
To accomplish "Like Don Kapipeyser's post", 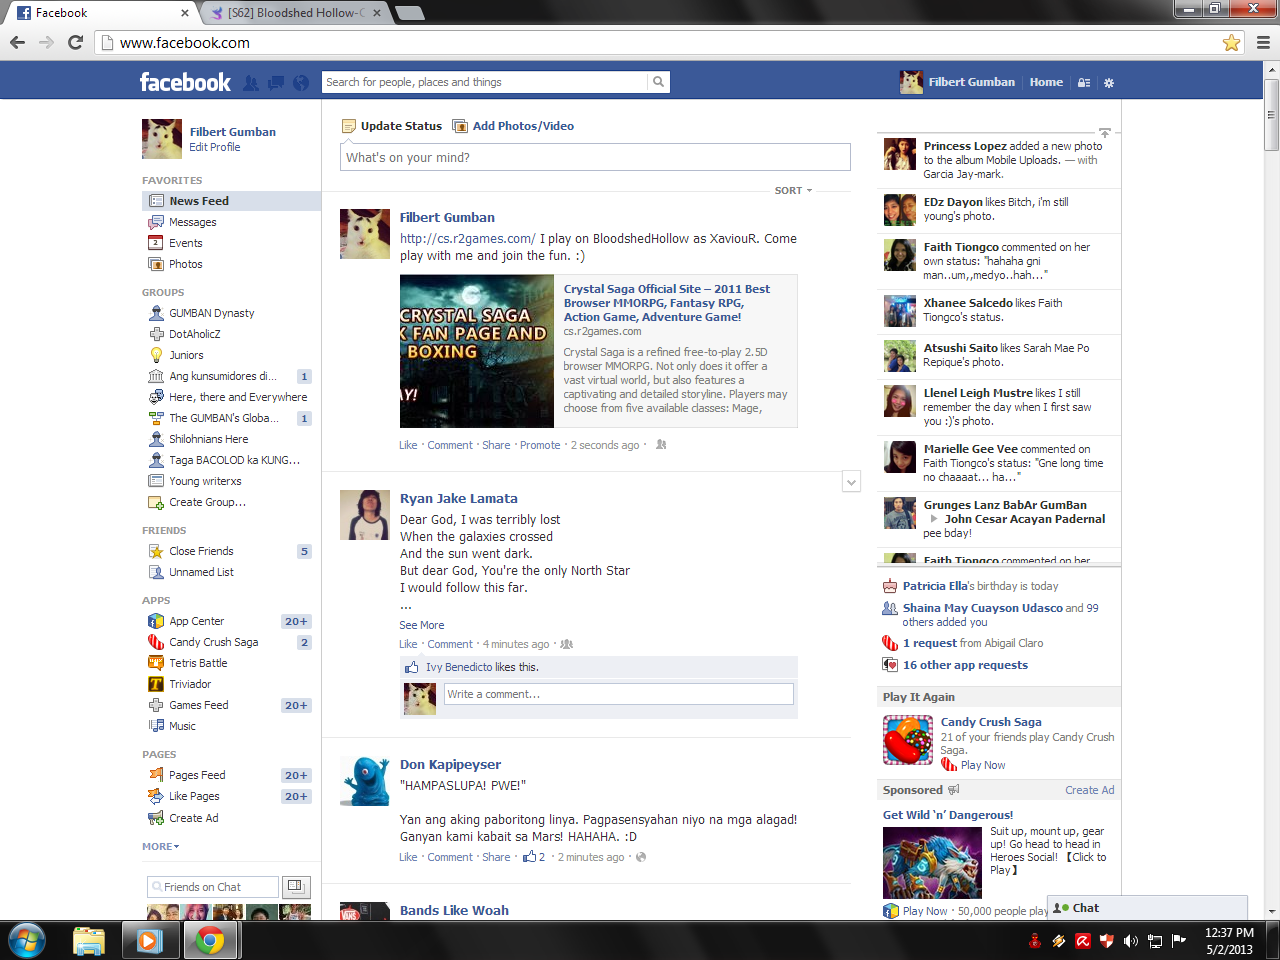I will click(408, 857).
